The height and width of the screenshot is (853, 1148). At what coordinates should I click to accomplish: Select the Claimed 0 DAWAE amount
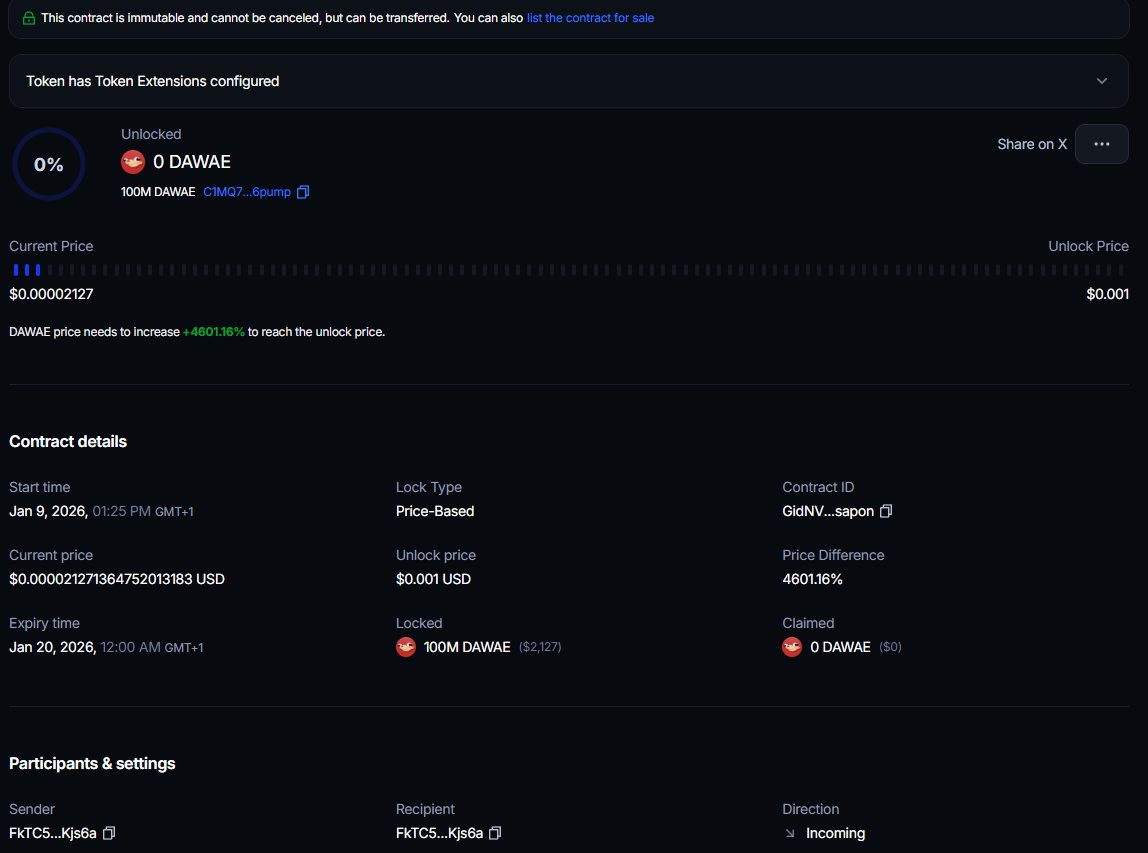840,647
